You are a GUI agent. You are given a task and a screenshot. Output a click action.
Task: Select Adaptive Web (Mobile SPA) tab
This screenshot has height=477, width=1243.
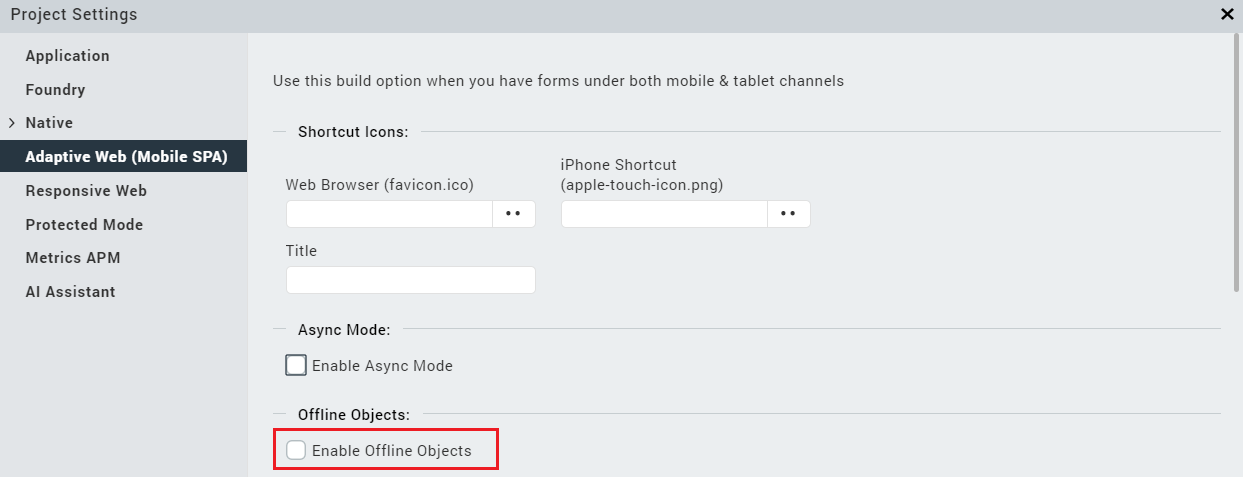126,157
